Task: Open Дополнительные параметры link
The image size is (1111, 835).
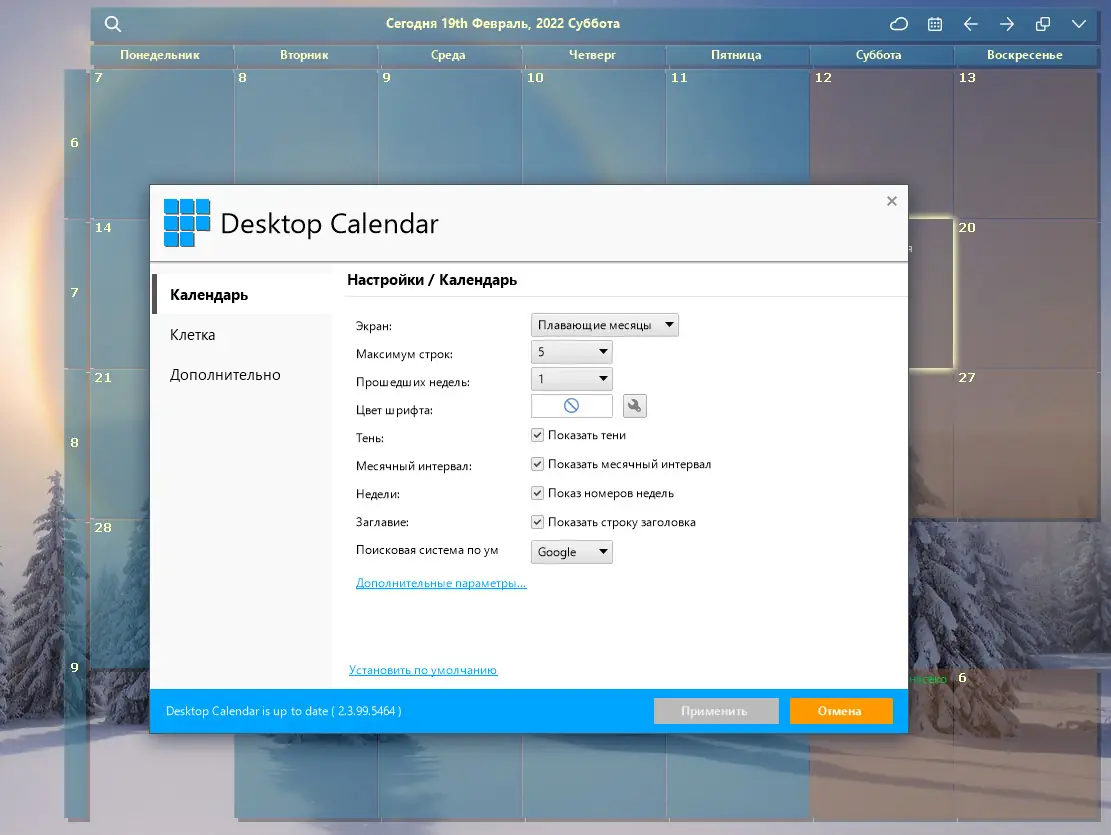Action: [441, 583]
